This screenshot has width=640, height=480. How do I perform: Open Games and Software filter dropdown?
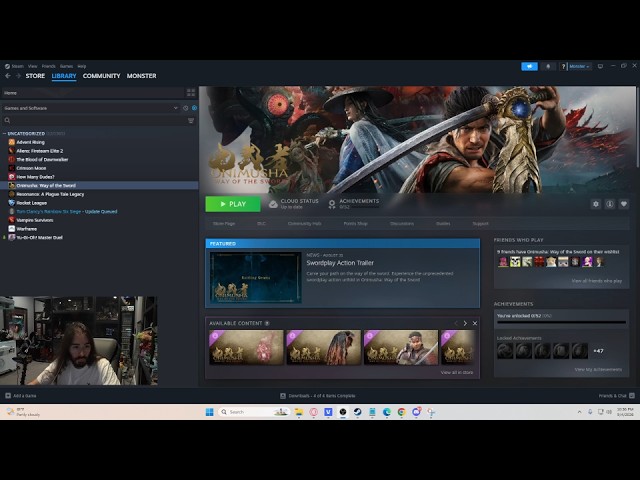click(x=91, y=108)
